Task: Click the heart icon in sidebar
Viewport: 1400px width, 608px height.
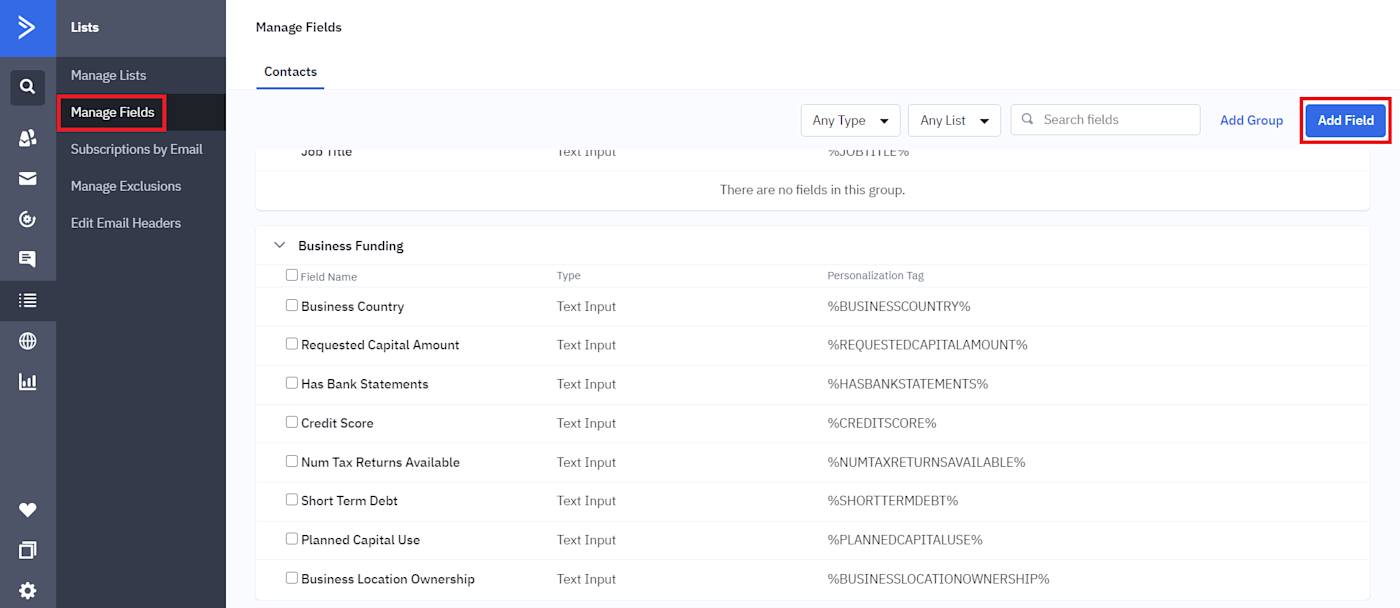Action: tap(28, 510)
